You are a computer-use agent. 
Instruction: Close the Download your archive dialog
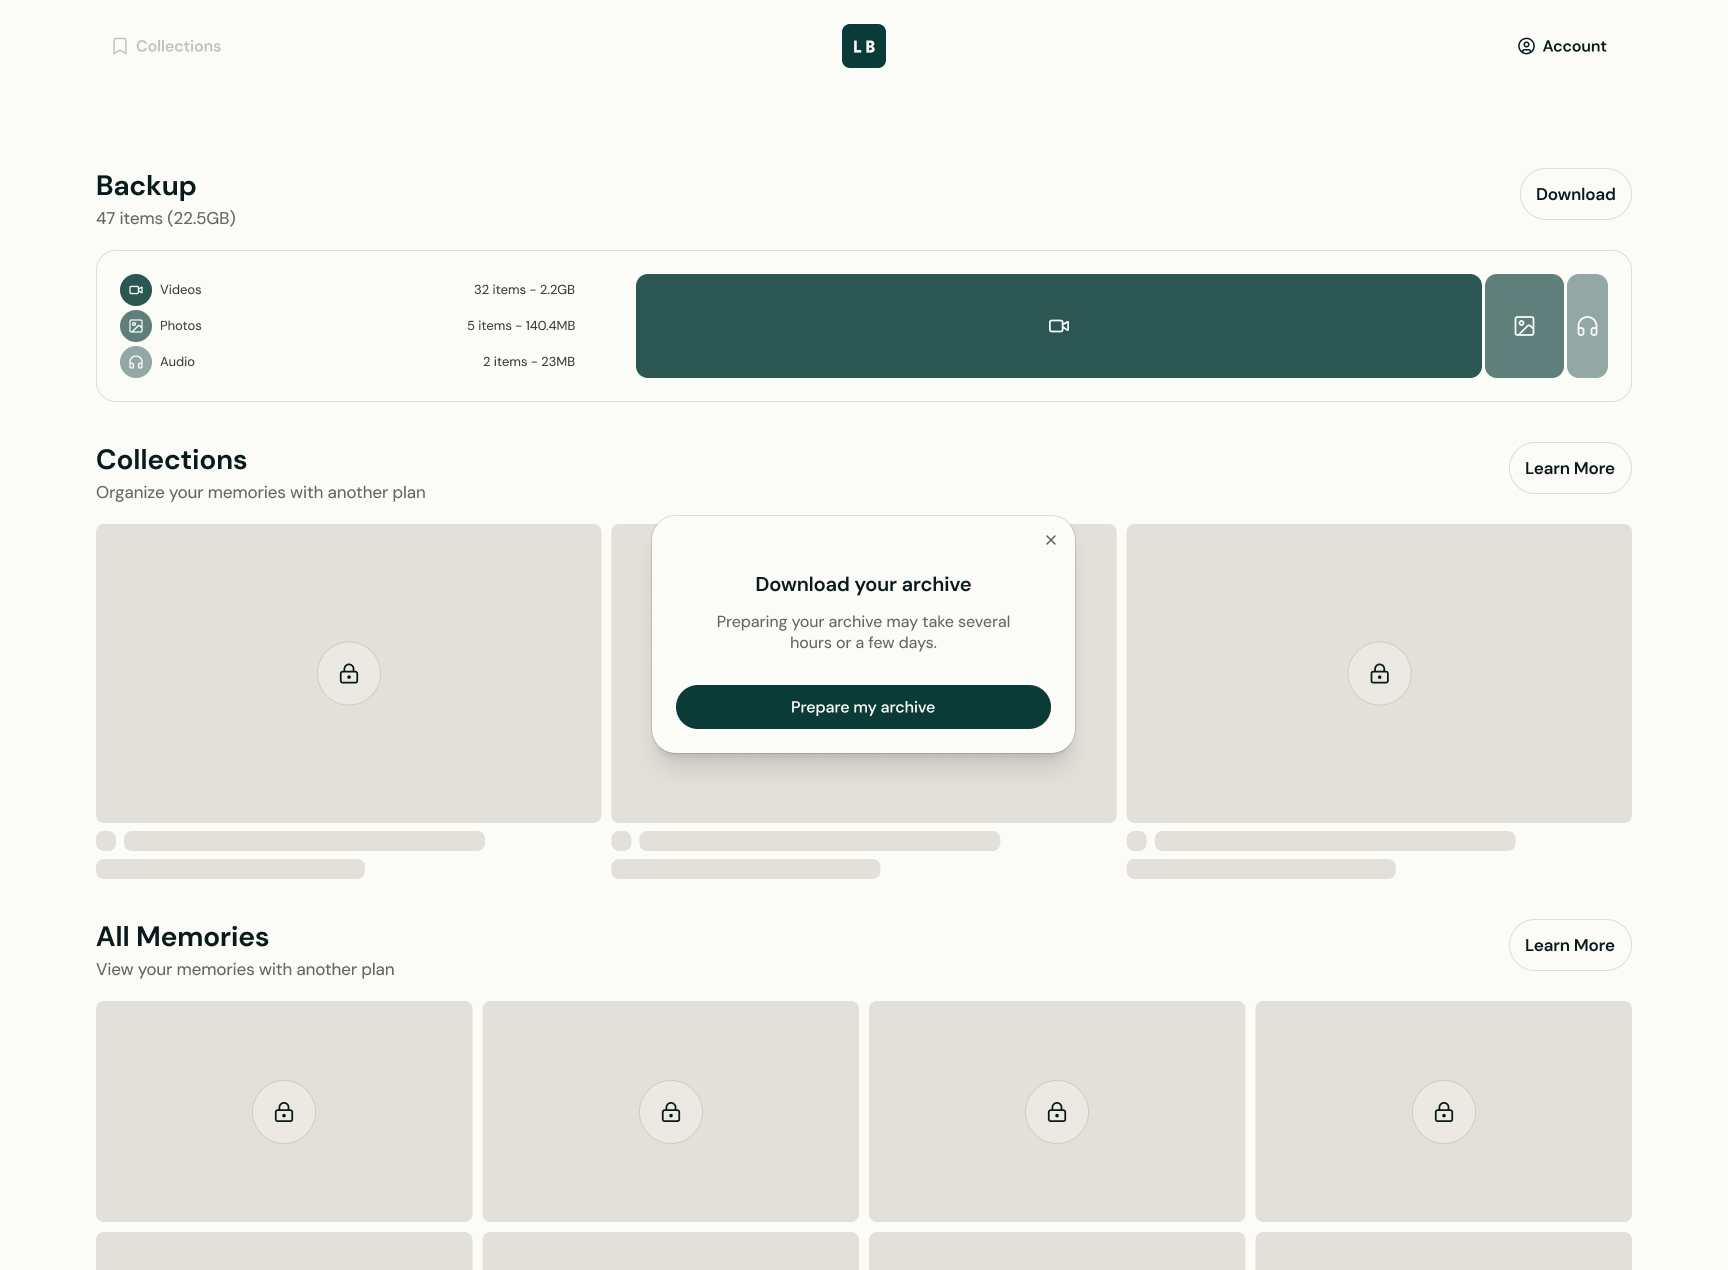tap(1051, 540)
